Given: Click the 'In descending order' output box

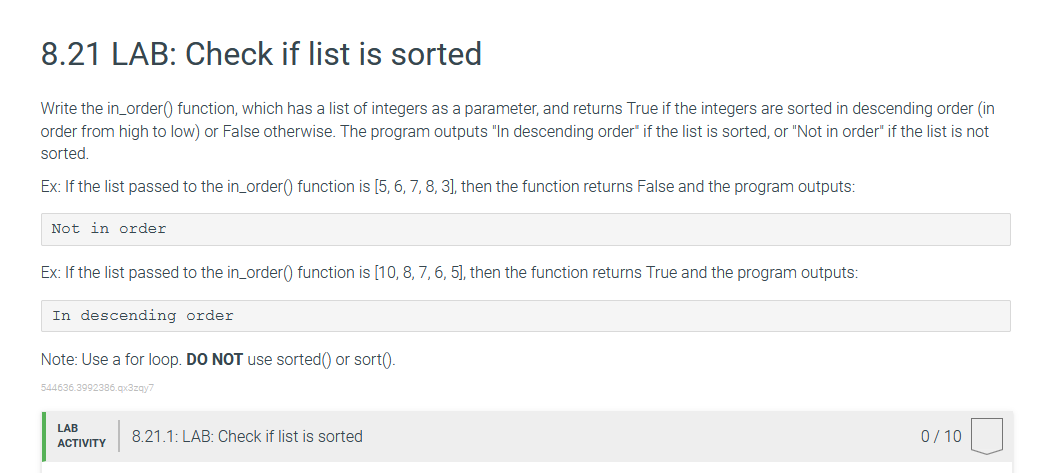Looking at the screenshot, I should [x=526, y=316].
